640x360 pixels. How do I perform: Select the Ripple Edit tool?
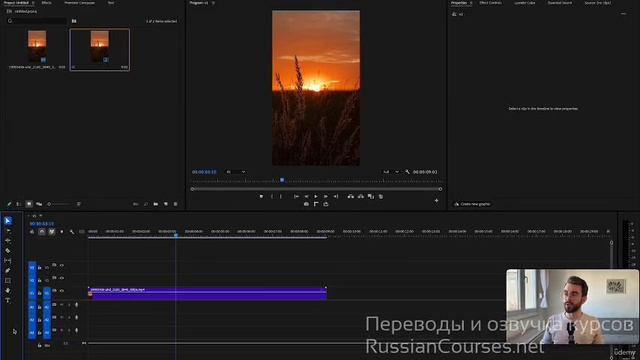(8, 241)
